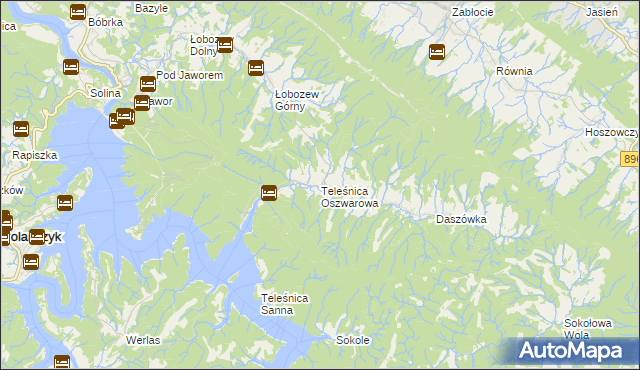The width and height of the screenshot is (640, 370).
Task: Open the hotel icon northwest of Solina label
Action: (x=71, y=67)
